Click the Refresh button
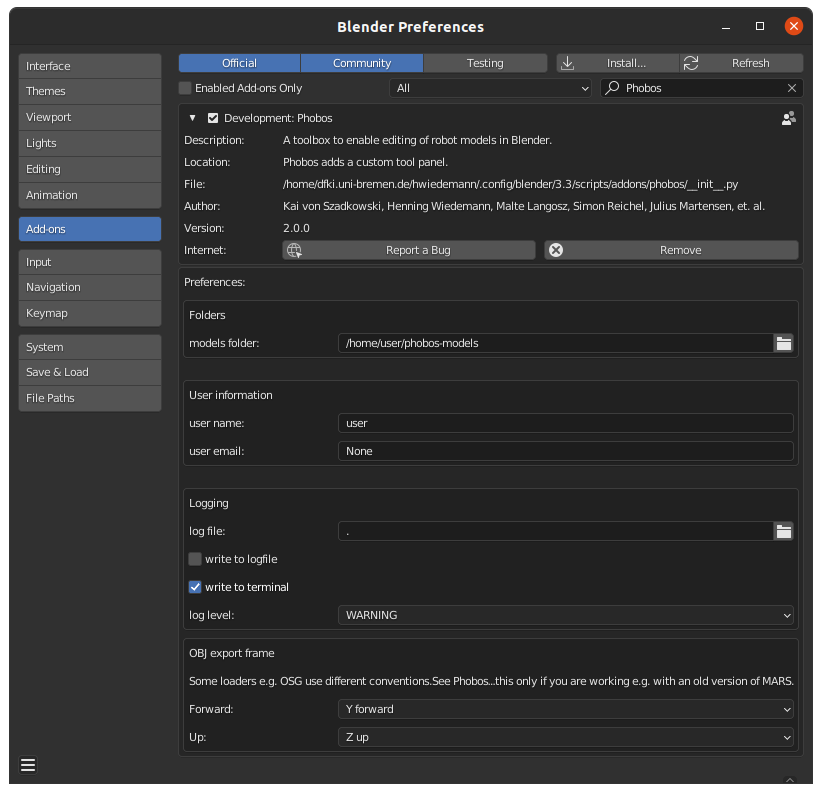This screenshot has height=793, width=822. click(x=741, y=63)
